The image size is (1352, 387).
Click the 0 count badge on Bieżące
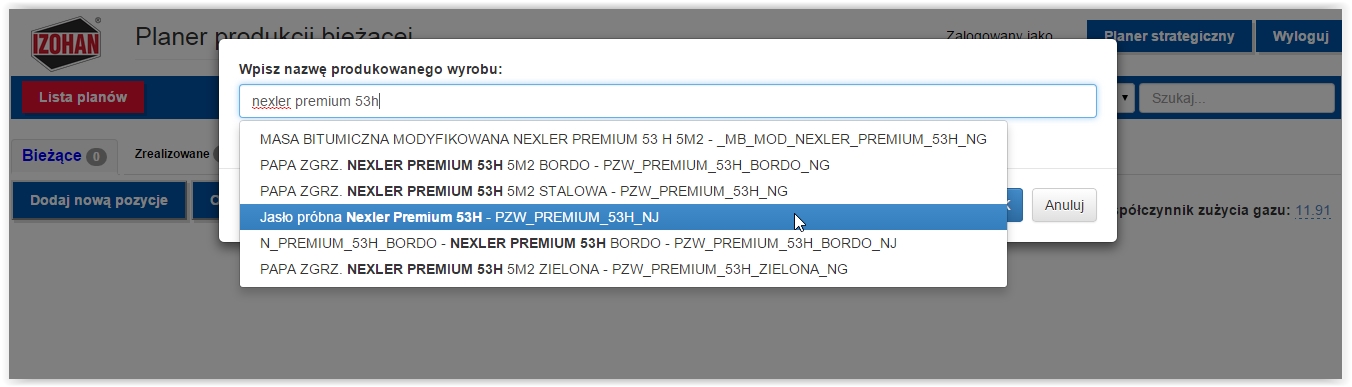(96, 157)
